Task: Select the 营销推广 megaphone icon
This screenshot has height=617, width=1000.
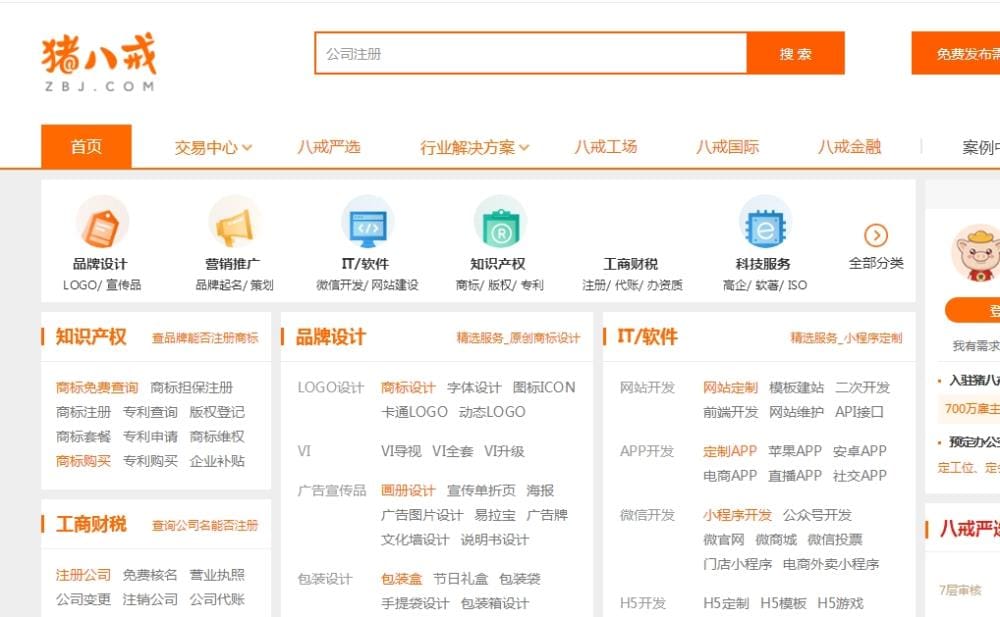Action: (x=233, y=228)
